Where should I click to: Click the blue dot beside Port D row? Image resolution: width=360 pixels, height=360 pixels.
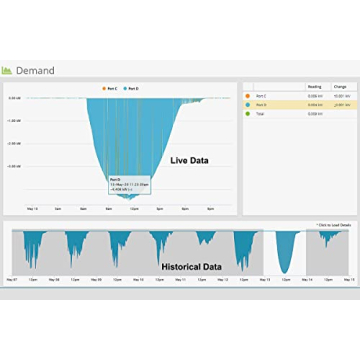point(247,105)
